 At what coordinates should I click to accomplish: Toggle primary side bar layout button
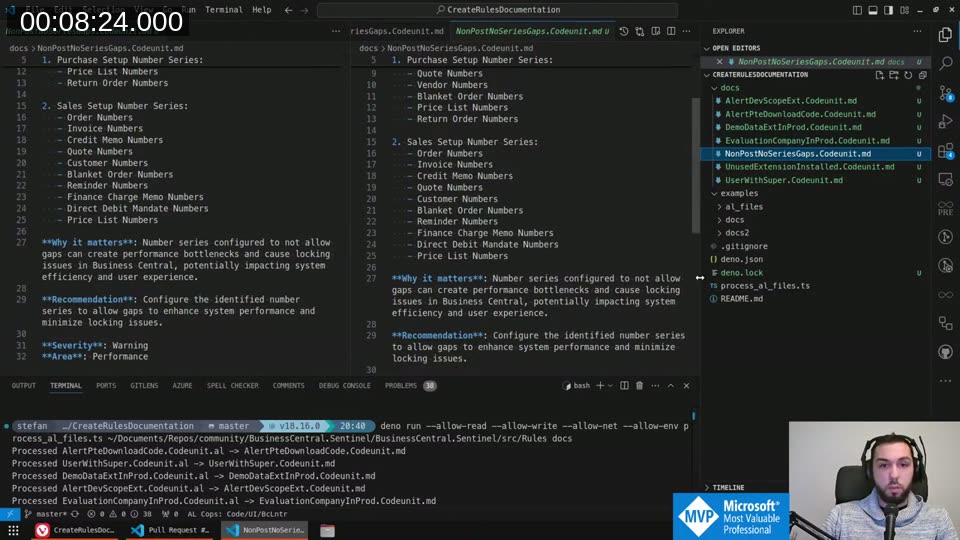(857, 10)
